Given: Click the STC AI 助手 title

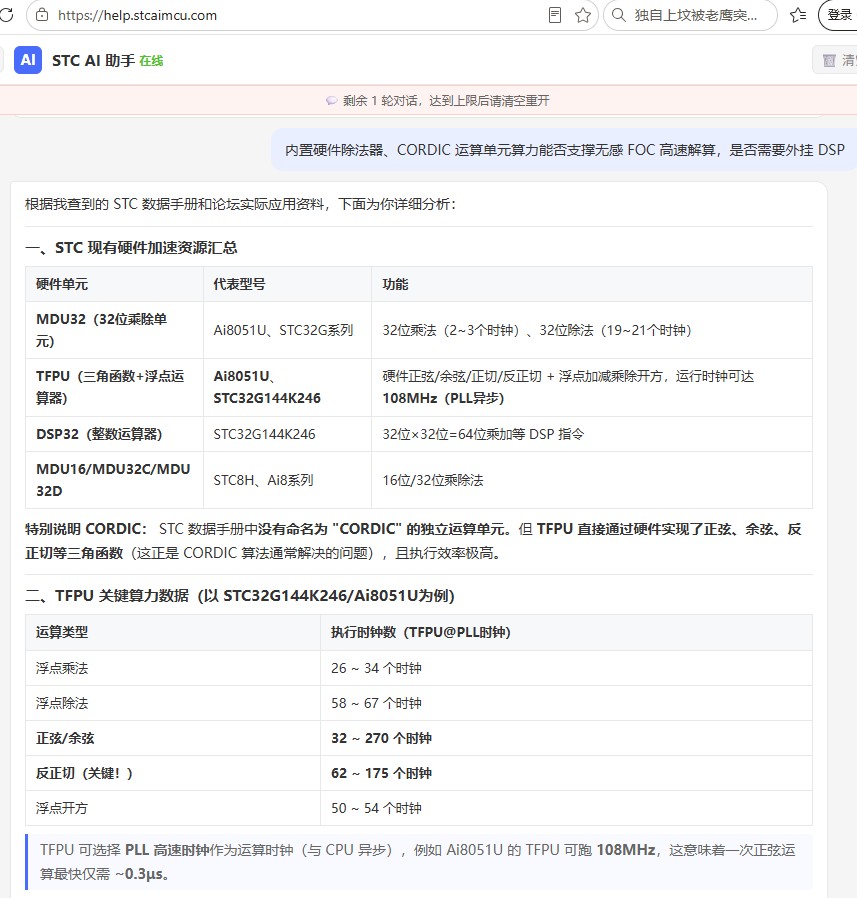Looking at the screenshot, I should click(x=93, y=61).
